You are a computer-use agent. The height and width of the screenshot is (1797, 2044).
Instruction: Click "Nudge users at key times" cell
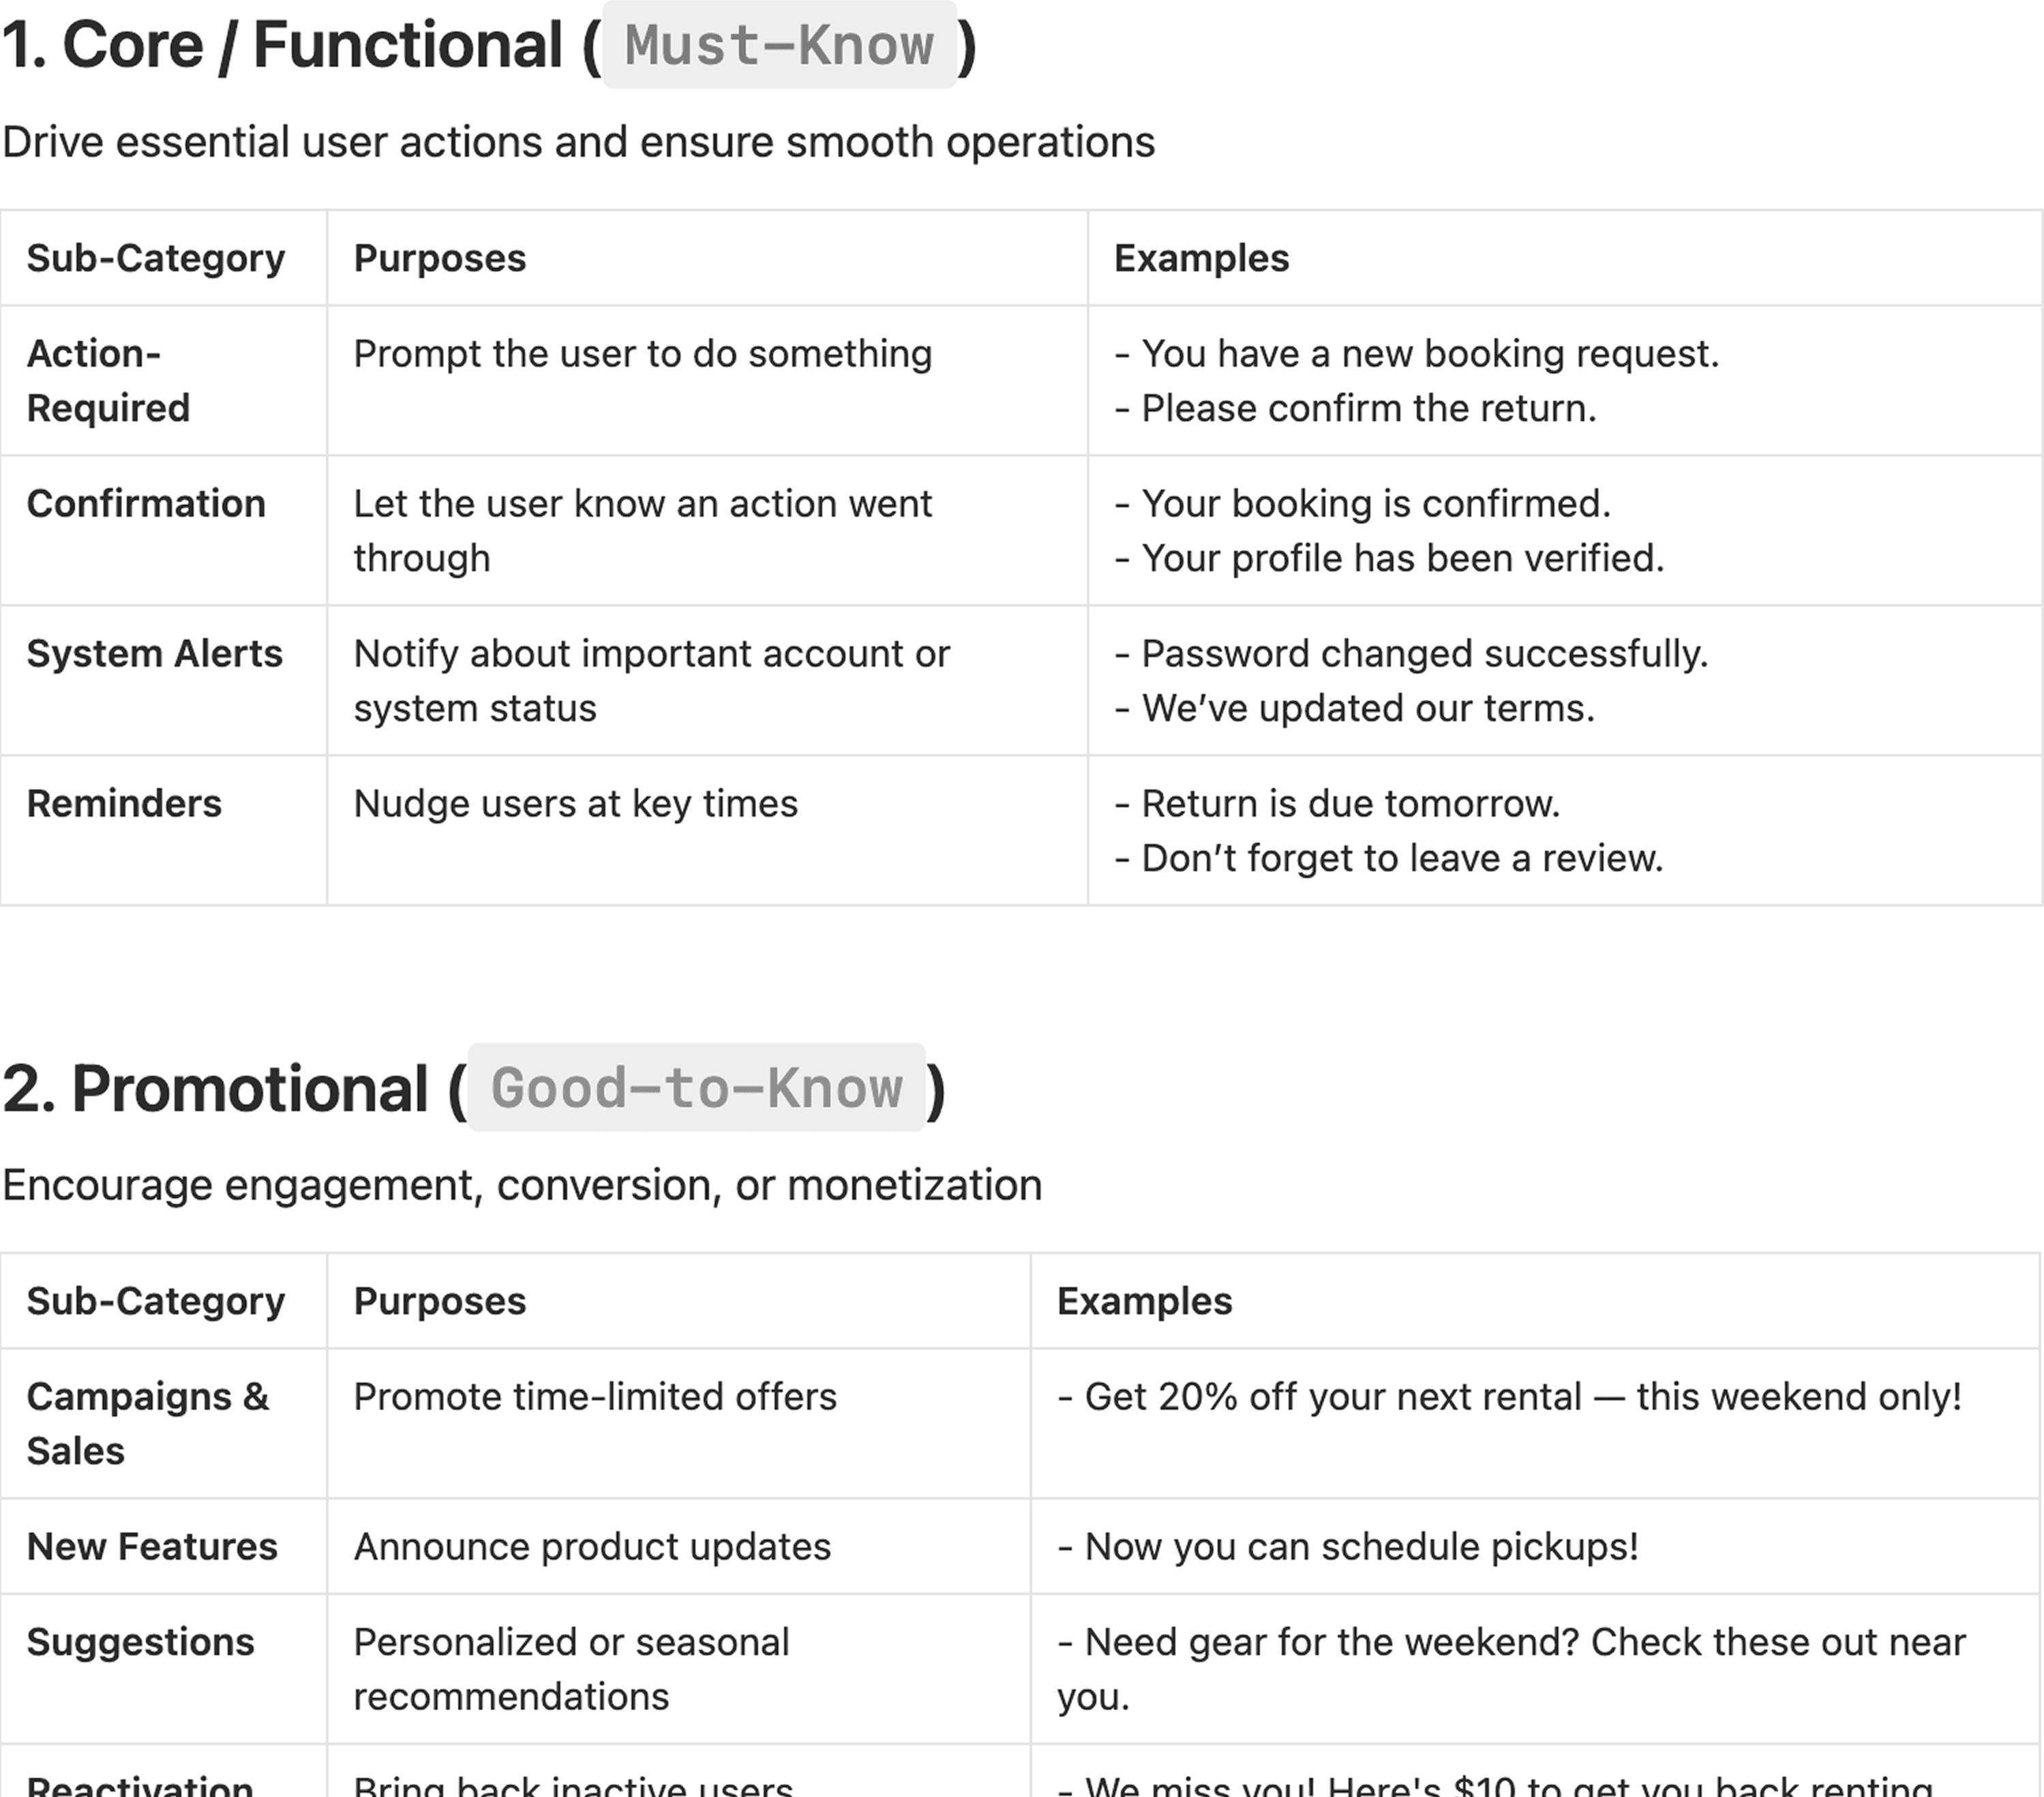[x=576, y=804]
